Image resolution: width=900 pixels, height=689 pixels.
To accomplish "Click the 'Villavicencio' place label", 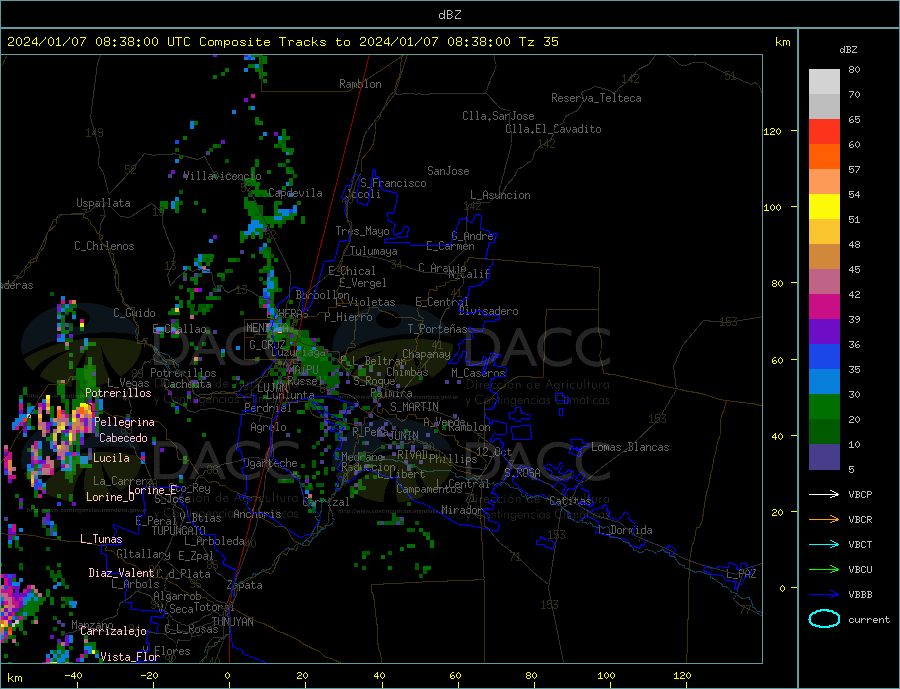I will (x=222, y=176).
